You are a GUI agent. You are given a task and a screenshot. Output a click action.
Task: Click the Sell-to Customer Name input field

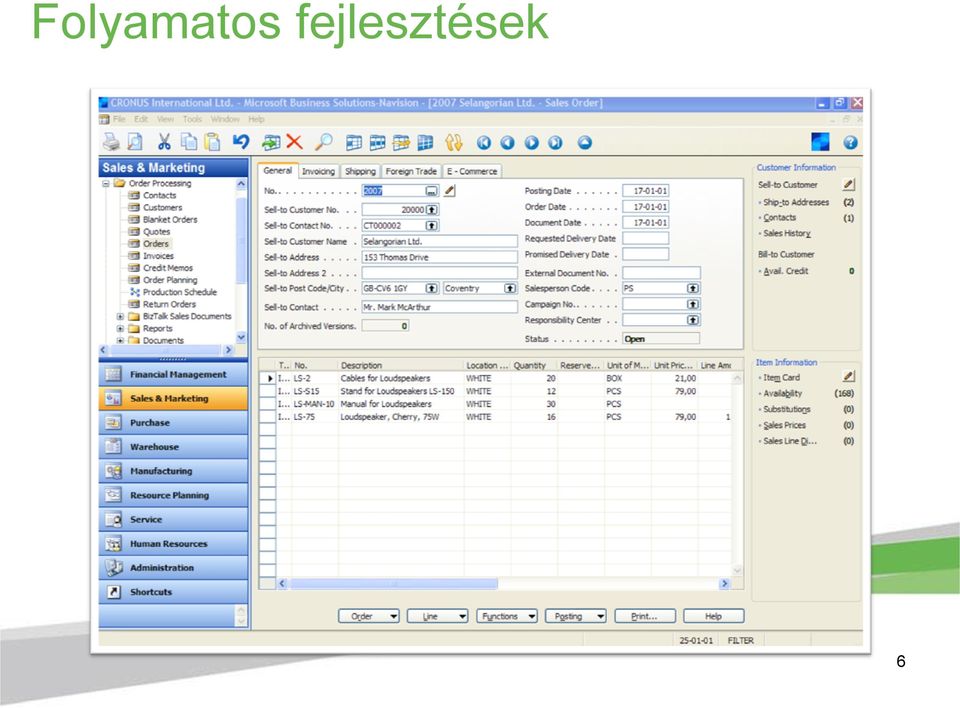440,241
